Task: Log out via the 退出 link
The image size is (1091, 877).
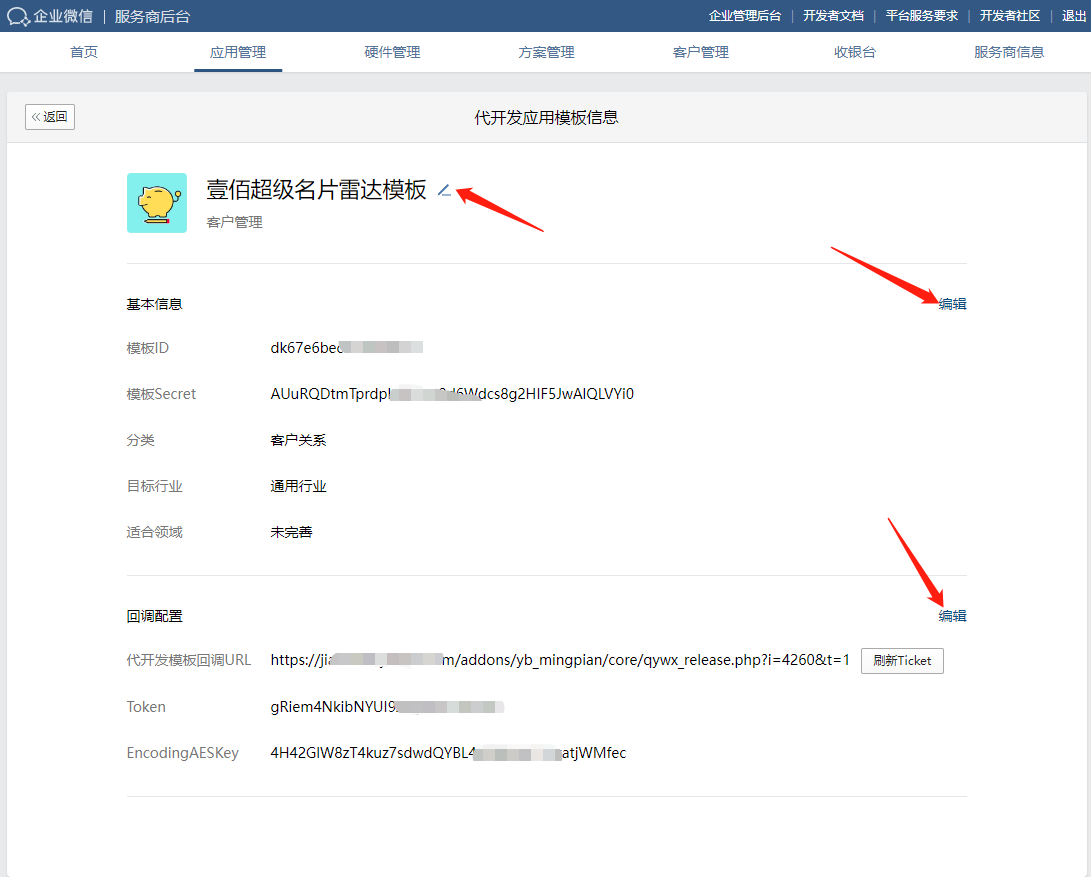Action: tap(1074, 16)
